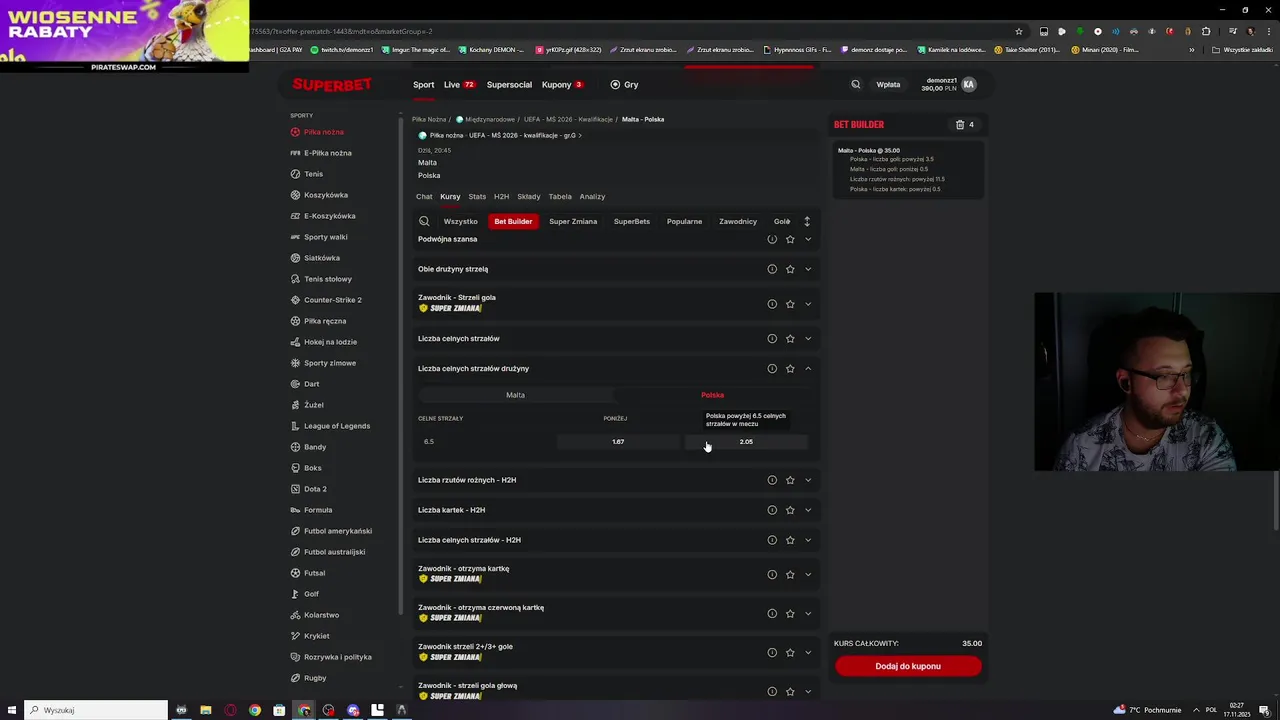Screen dimensions: 1280x720
Task: Select the Zawodnicy filter
Action: [x=738, y=221]
